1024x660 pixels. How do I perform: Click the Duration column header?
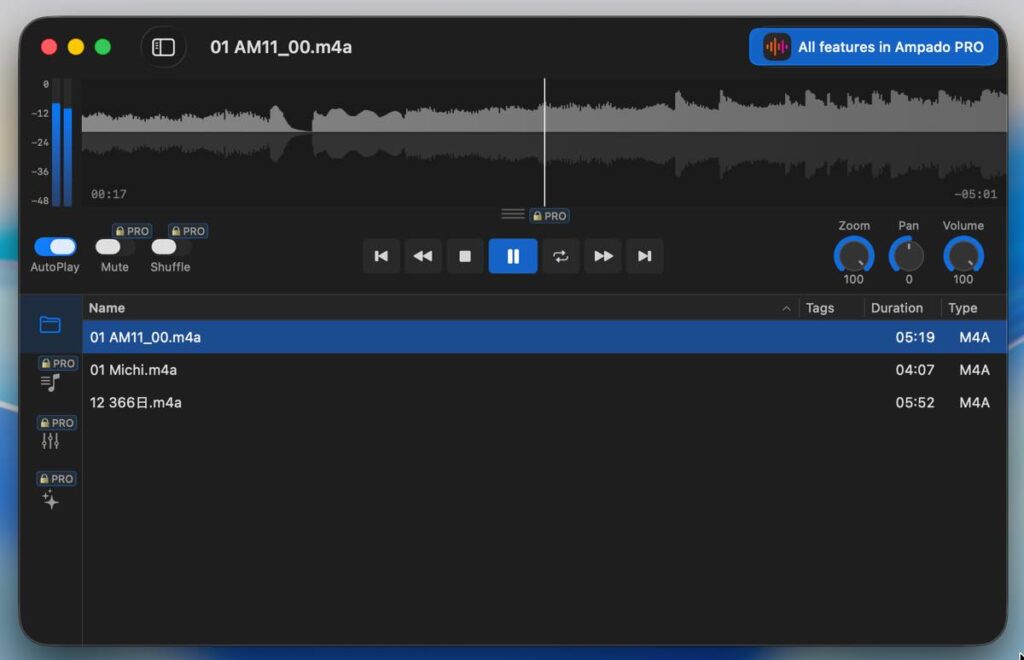(896, 308)
